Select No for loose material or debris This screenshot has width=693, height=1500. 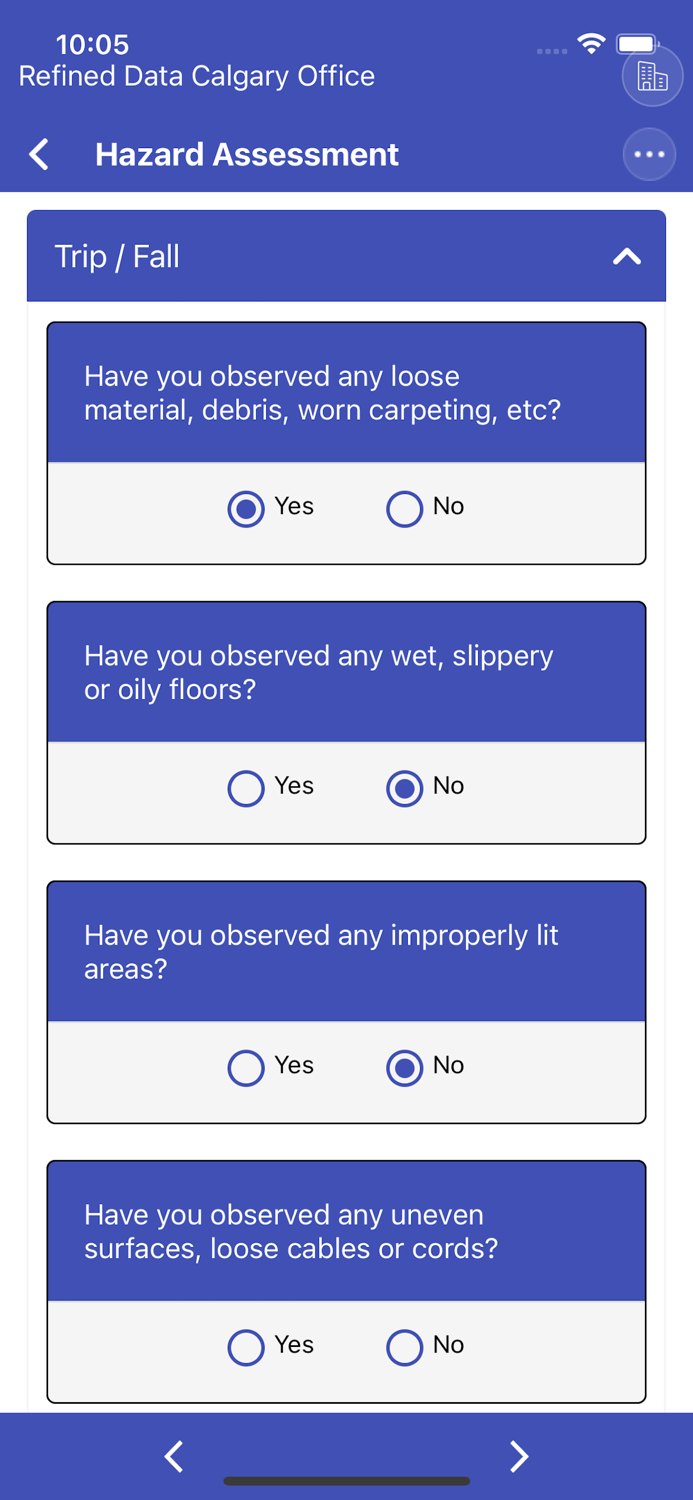[x=405, y=508]
